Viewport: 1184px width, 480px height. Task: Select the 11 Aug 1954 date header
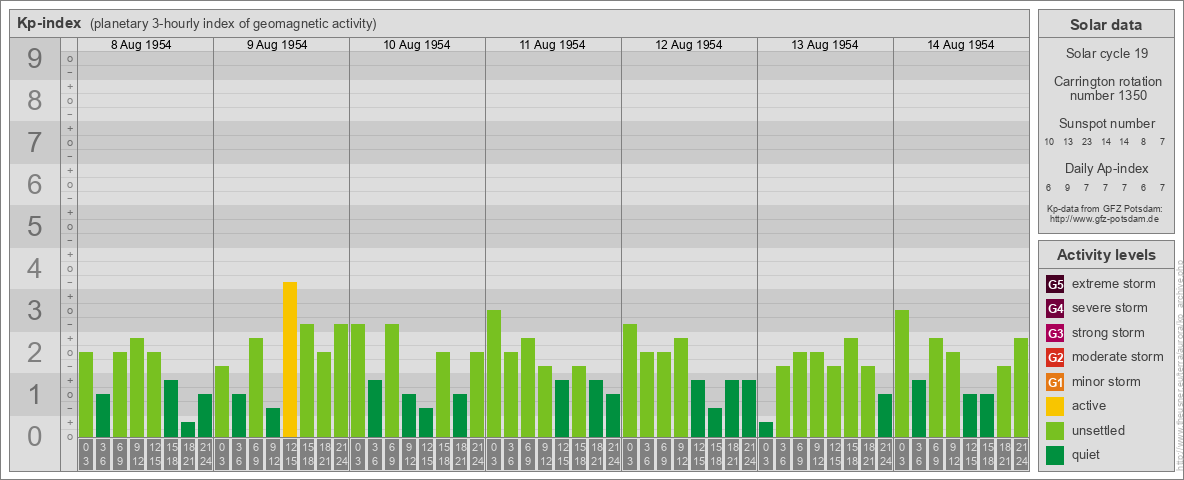[553, 45]
